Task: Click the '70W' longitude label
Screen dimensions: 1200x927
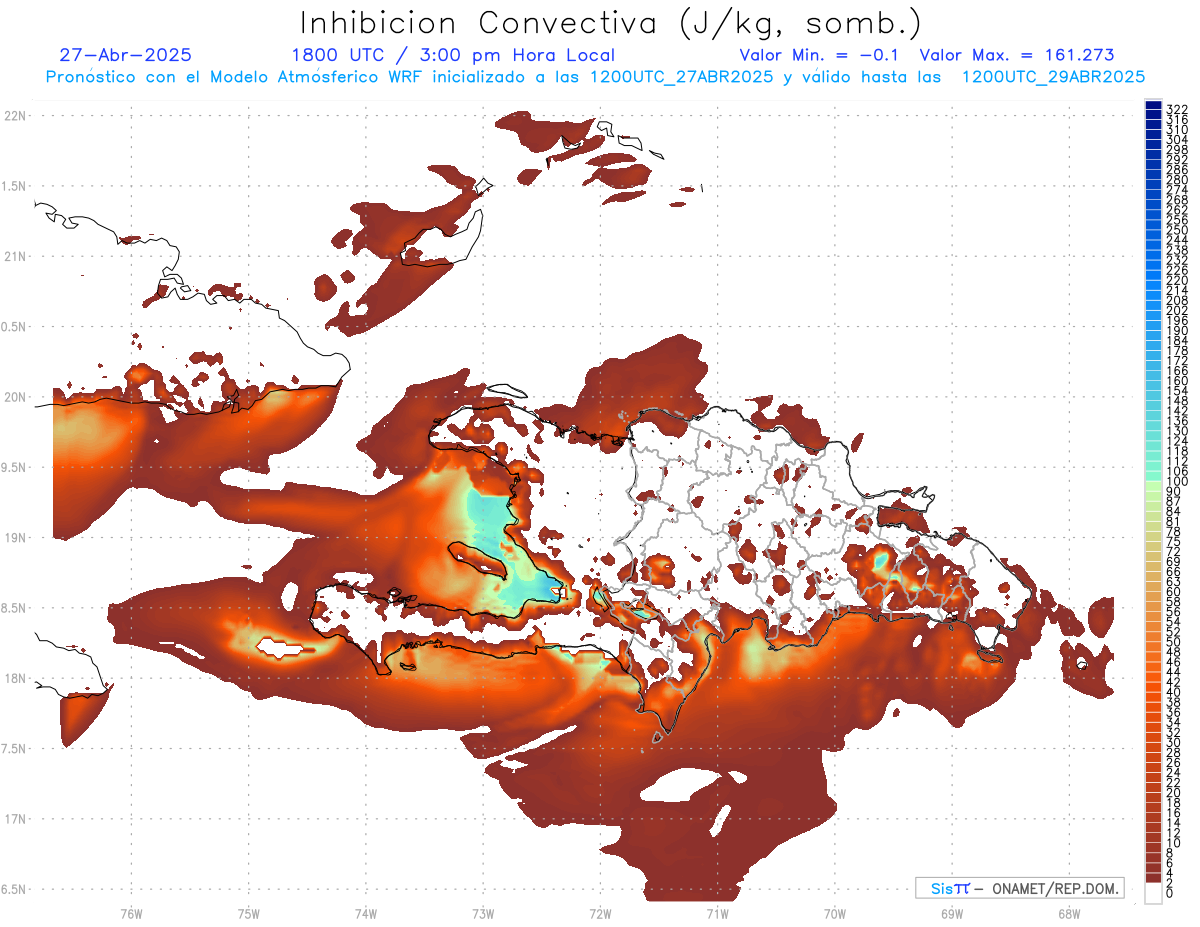Action: coord(834,913)
